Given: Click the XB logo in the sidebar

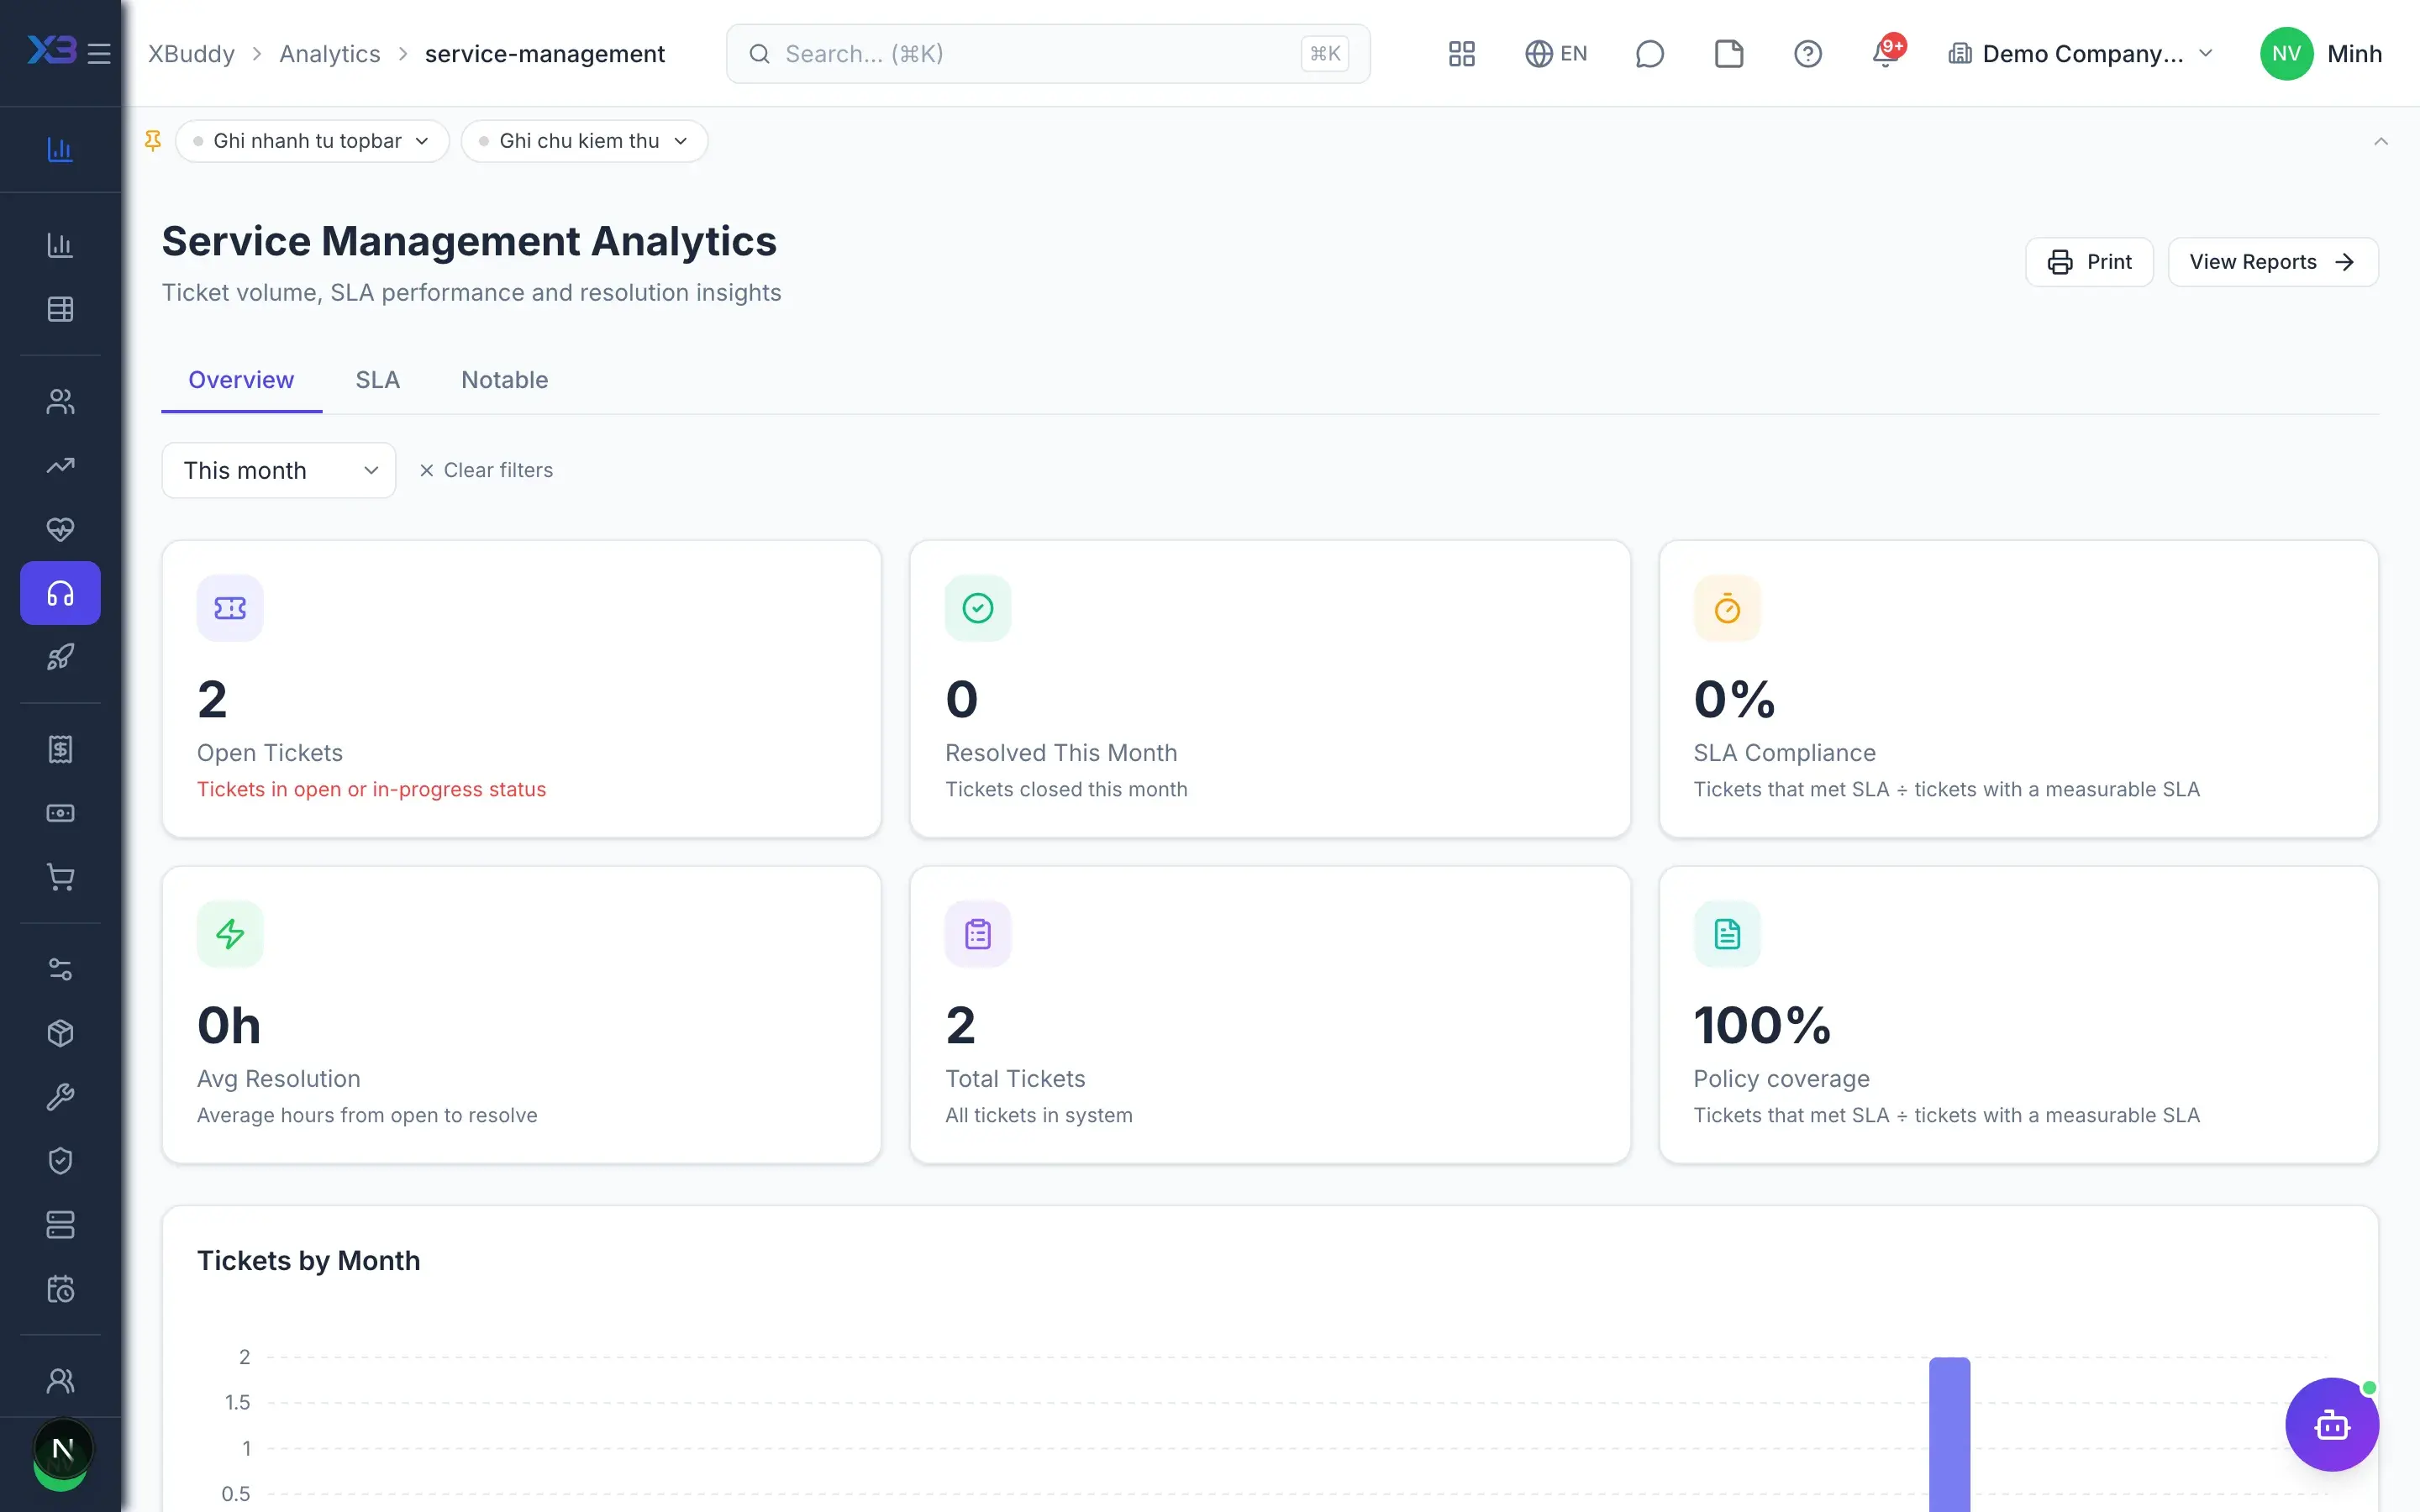Looking at the screenshot, I should point(51,50).
